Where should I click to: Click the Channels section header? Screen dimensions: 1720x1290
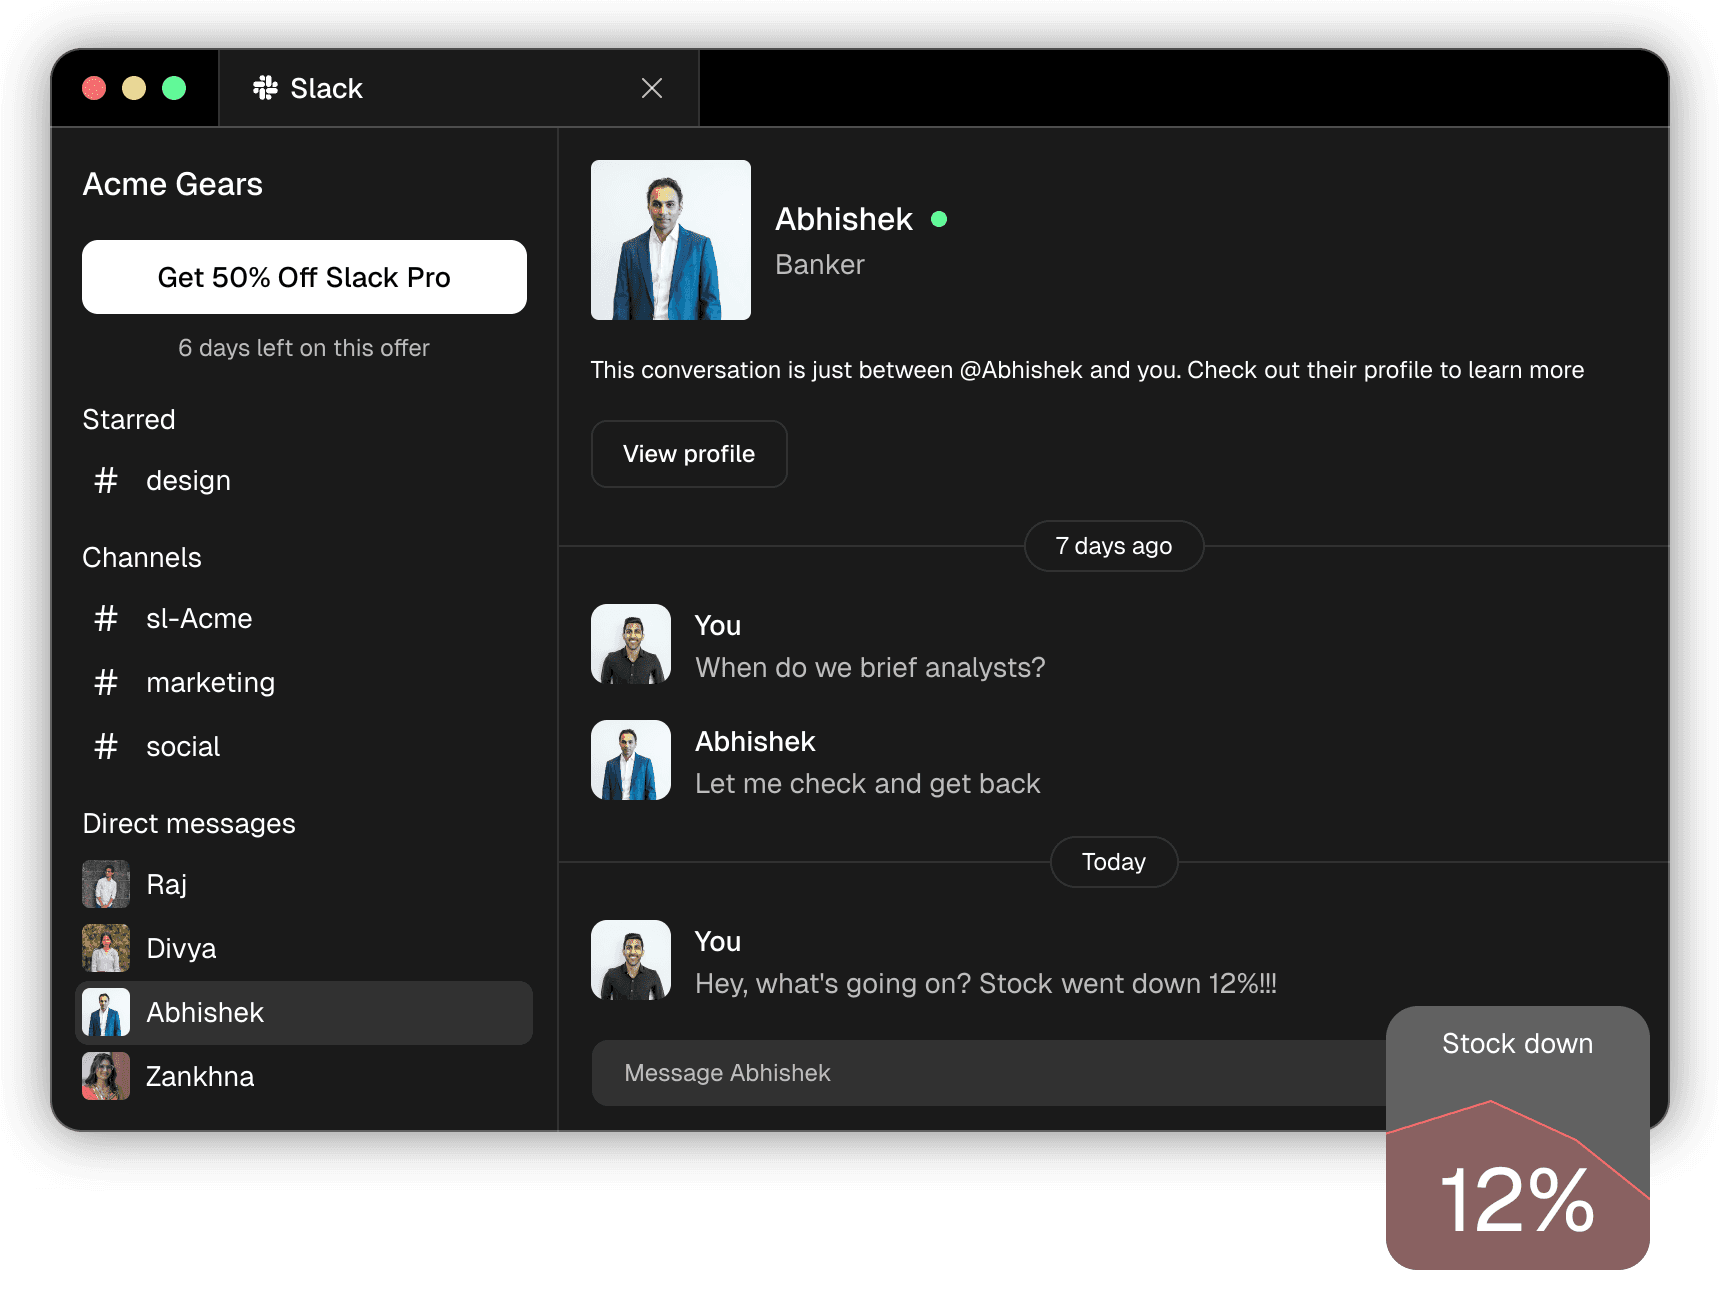(x=142, y=557)
